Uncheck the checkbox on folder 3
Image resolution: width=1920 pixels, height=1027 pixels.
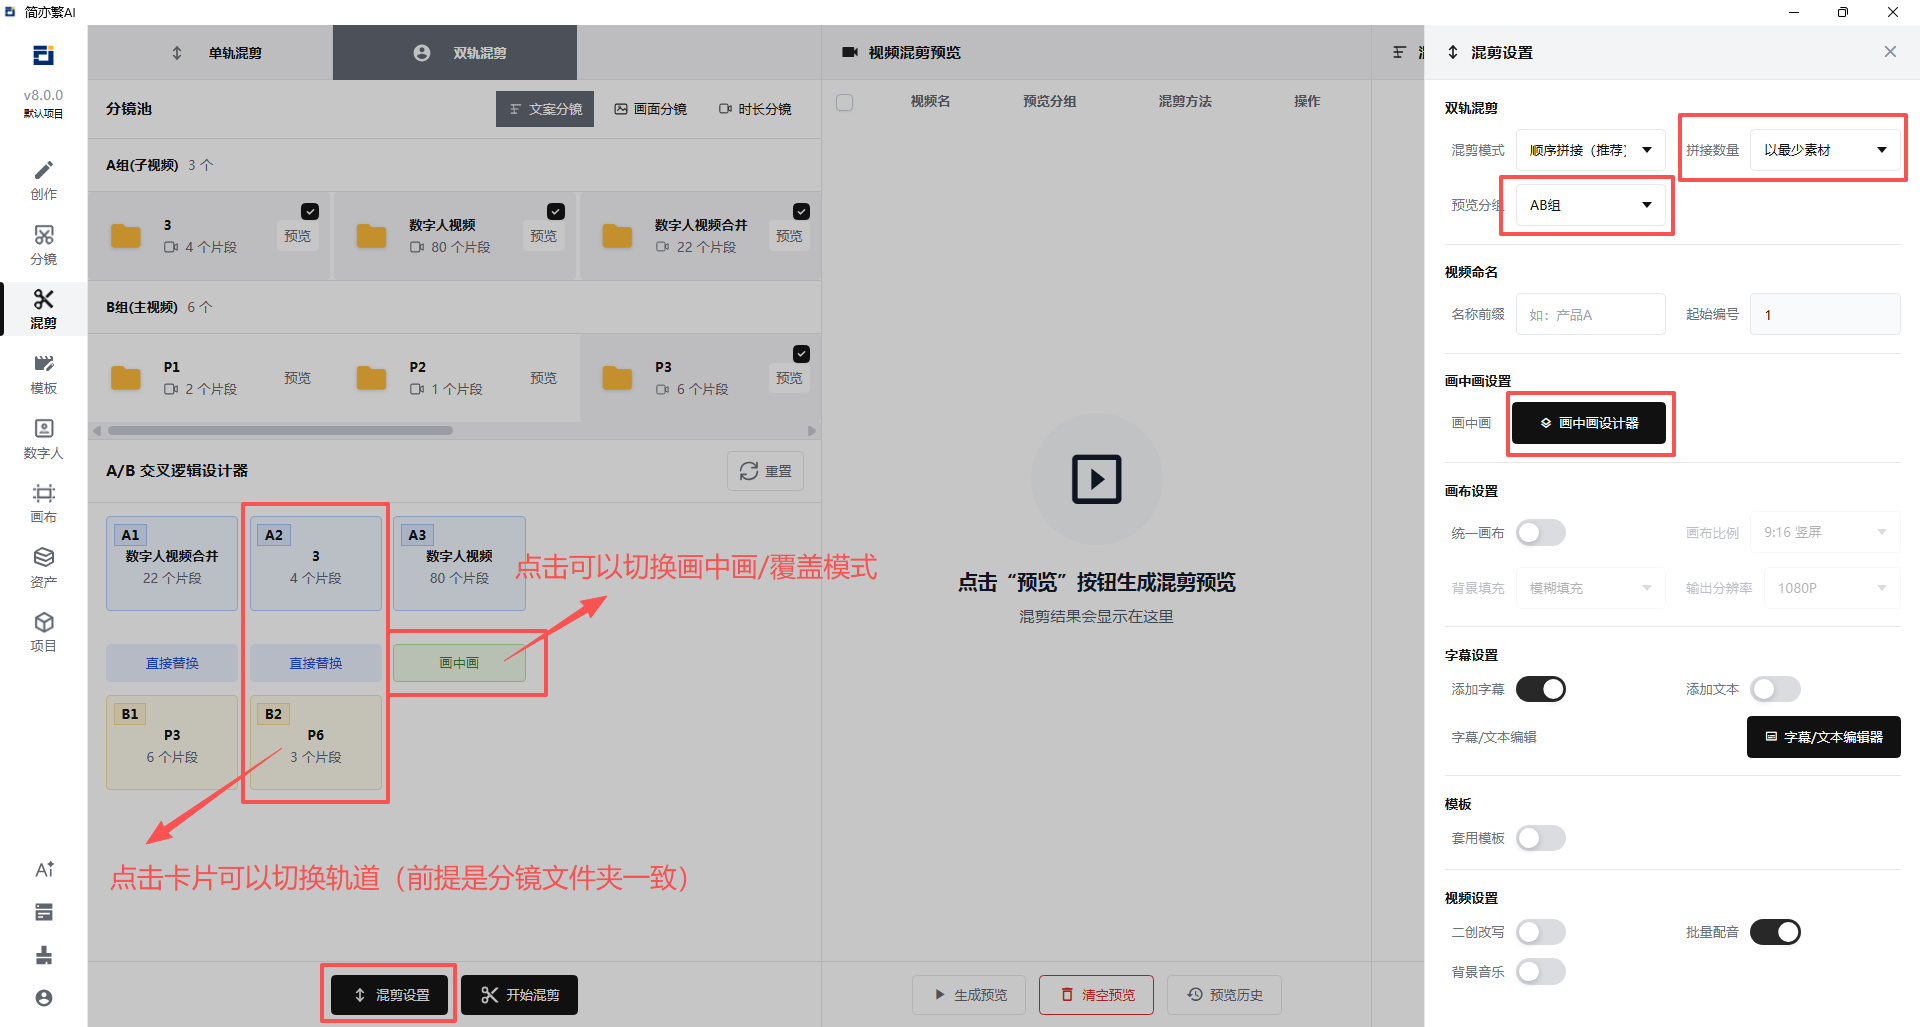(310, 211)
